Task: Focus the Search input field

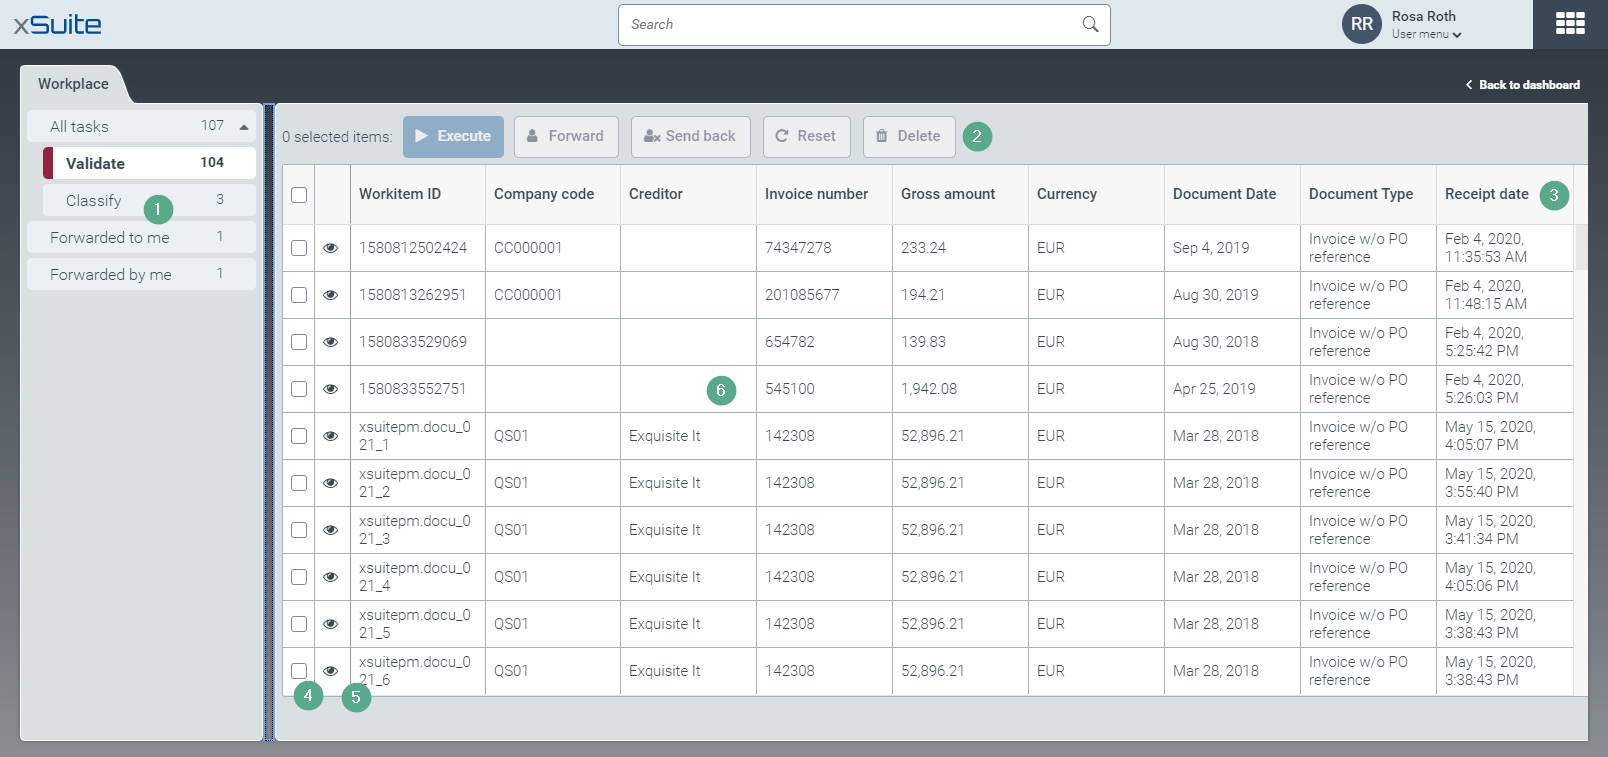Action: click(850, 24)
